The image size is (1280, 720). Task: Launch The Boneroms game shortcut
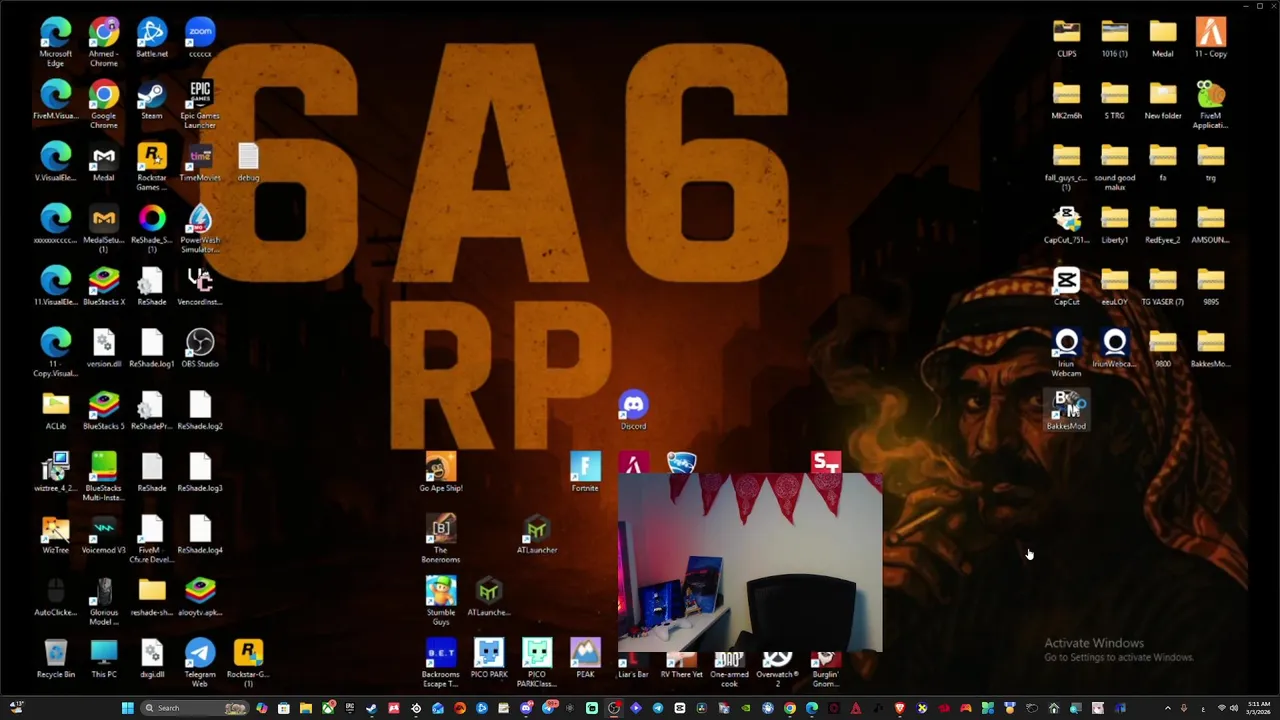[441, 538]
